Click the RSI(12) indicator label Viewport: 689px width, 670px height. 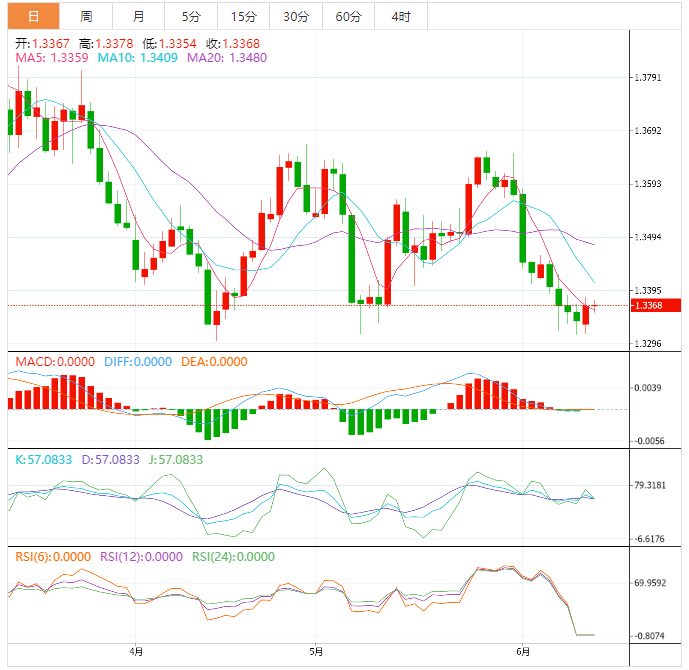[x=141, y=557]
